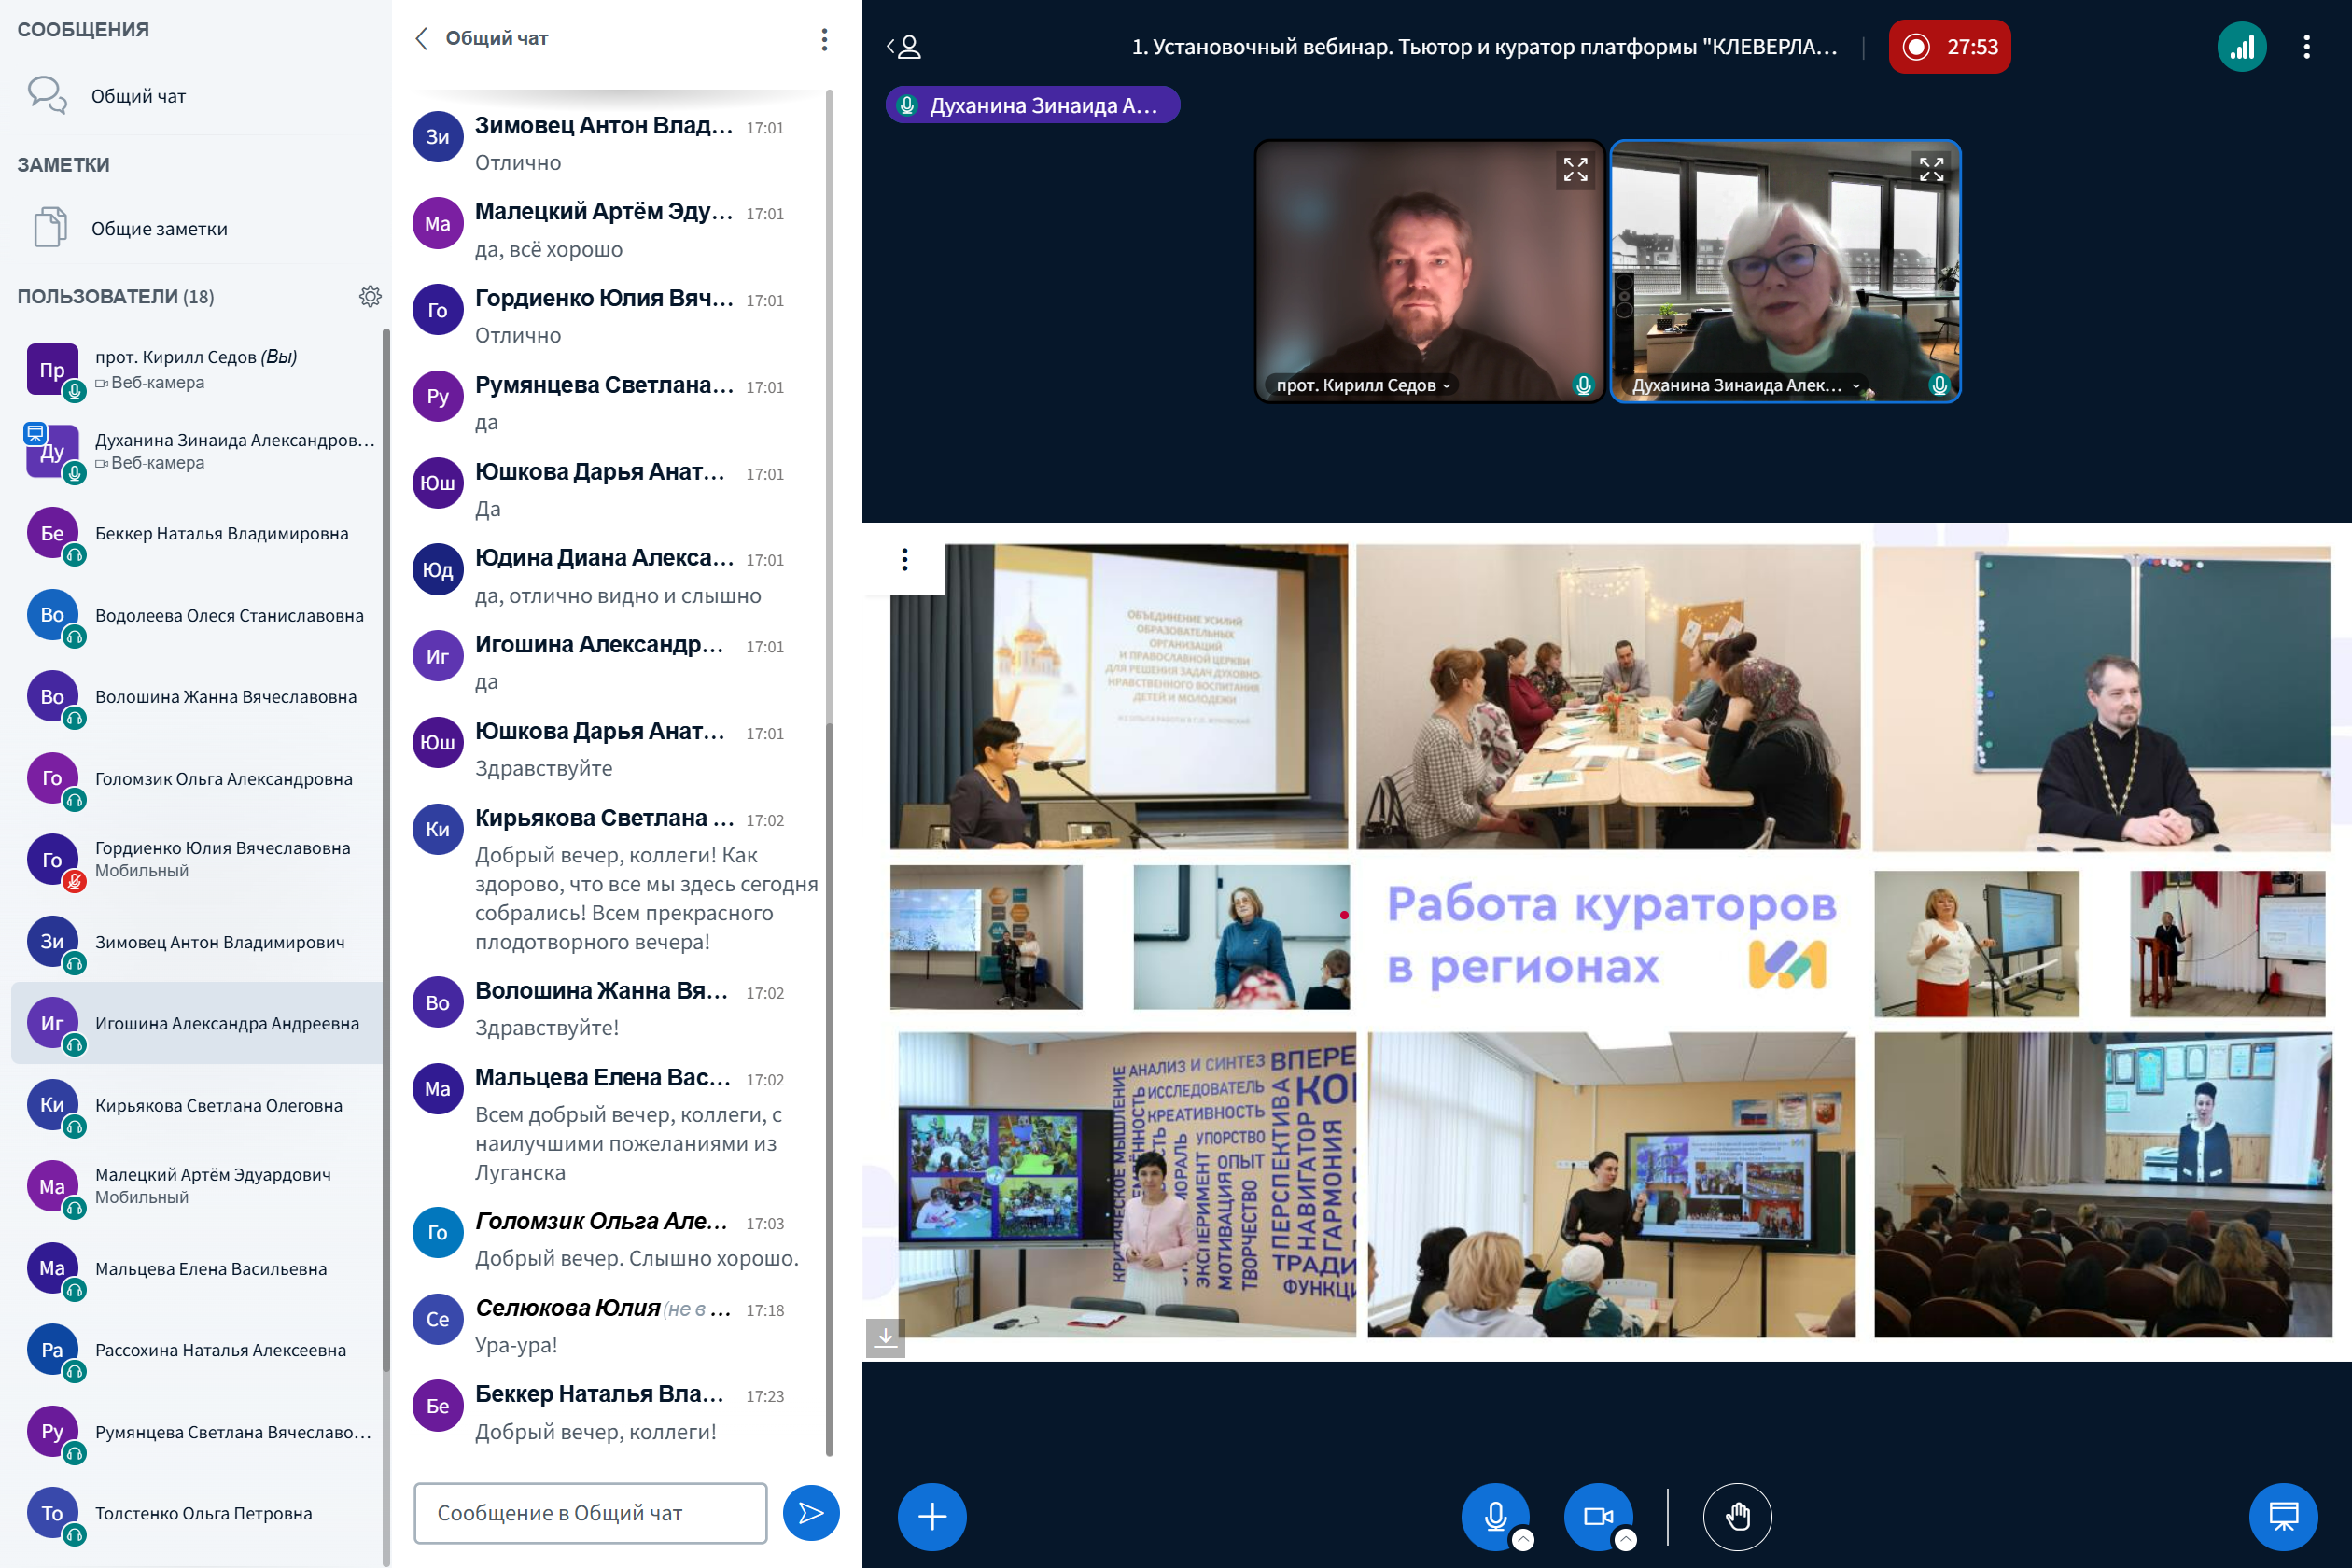Toggle the user list panel icon

coord(904,47)
